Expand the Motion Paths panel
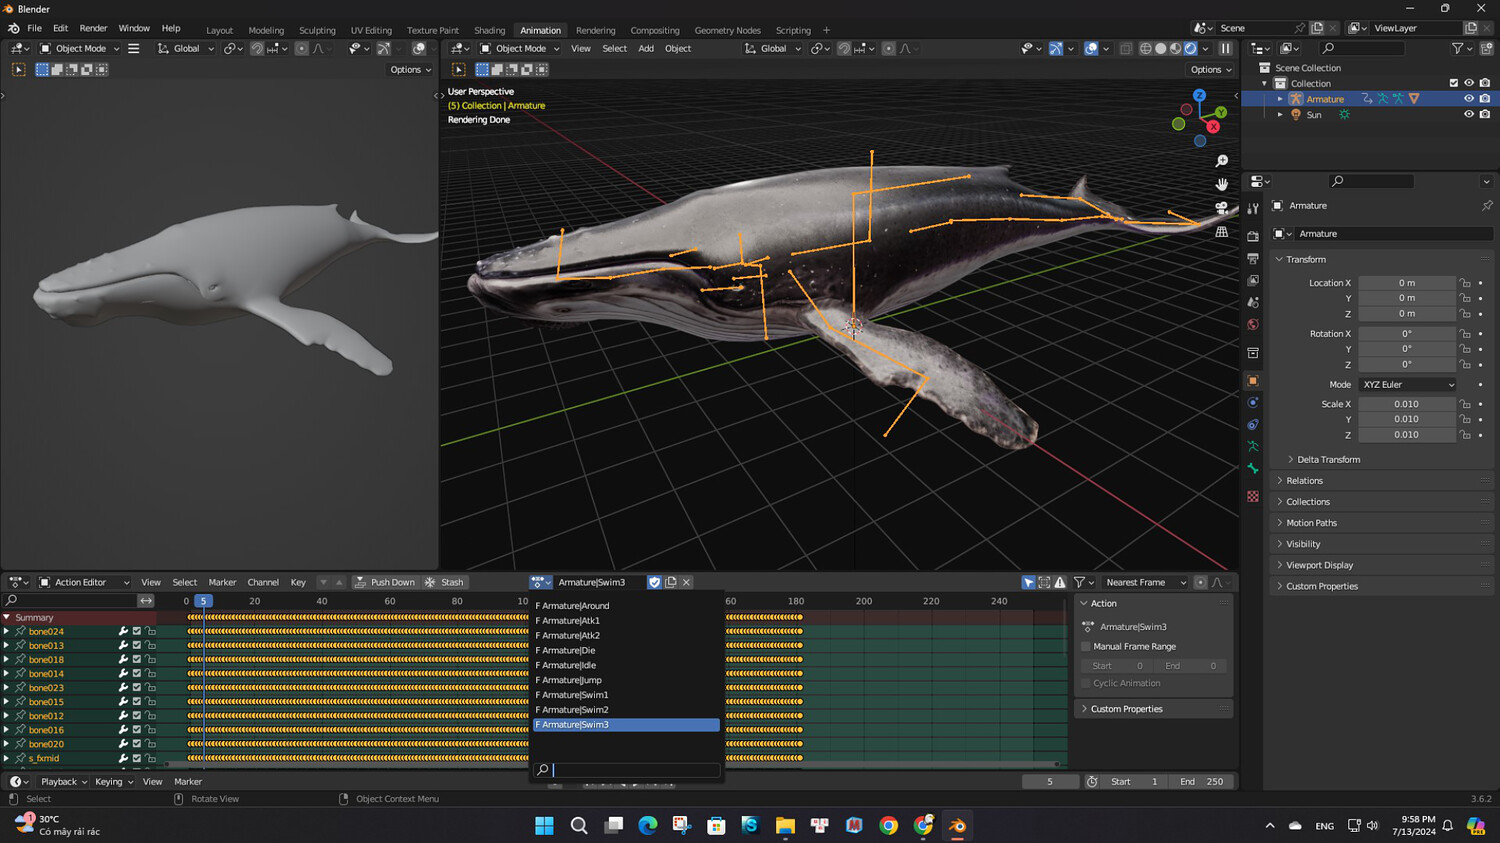 1311,523
